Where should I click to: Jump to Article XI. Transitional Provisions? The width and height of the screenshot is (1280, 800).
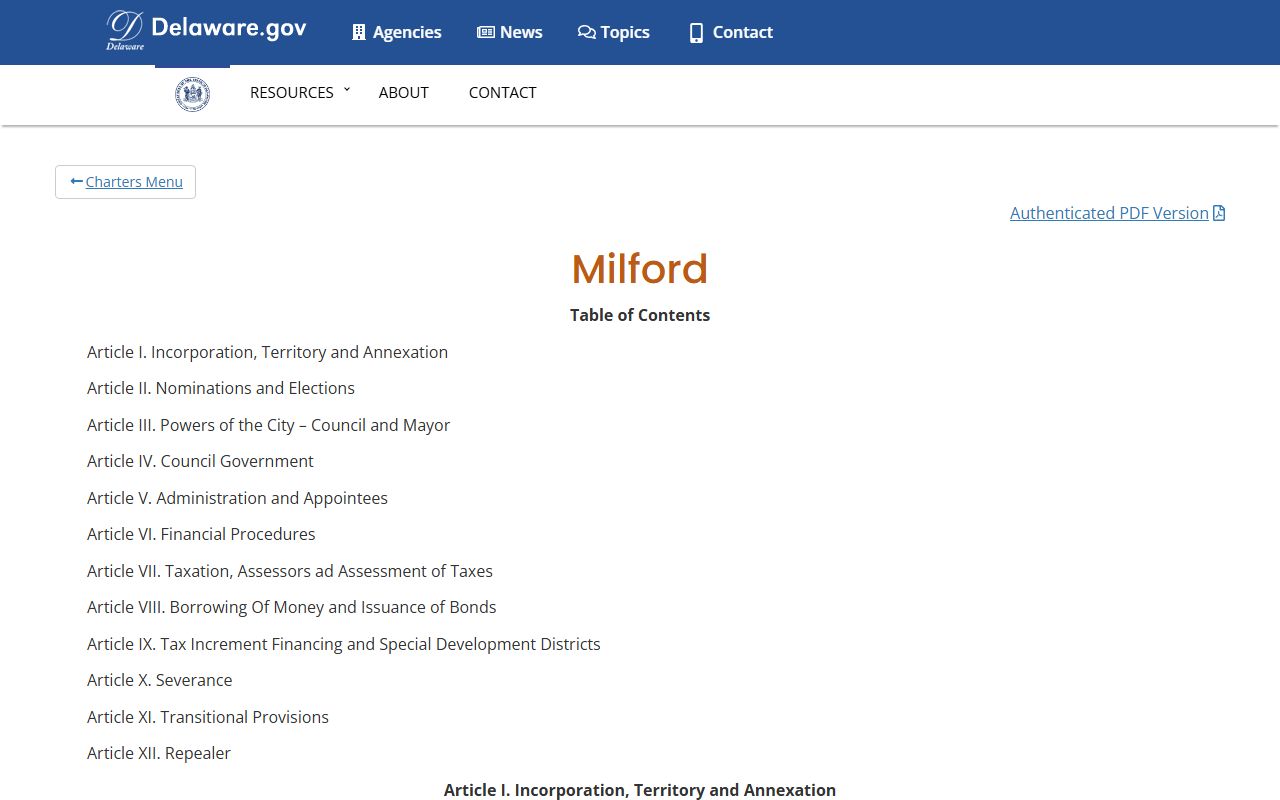[x=208, y=717]
